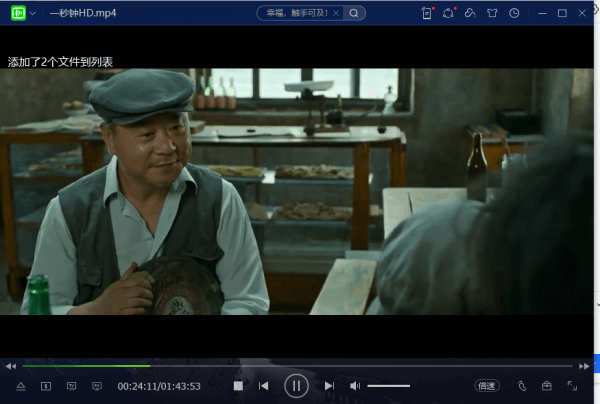Open the skin (shirt) icon
This screenshot has width=600, height=404.
coord(492,13)
